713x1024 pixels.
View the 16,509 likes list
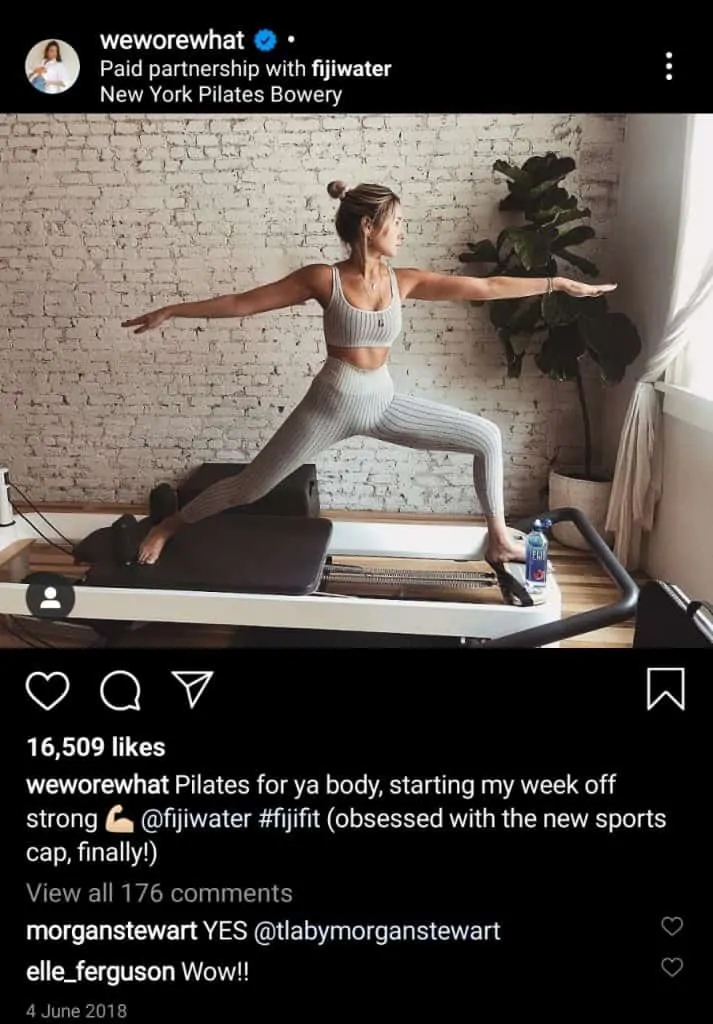click(96, 748)
